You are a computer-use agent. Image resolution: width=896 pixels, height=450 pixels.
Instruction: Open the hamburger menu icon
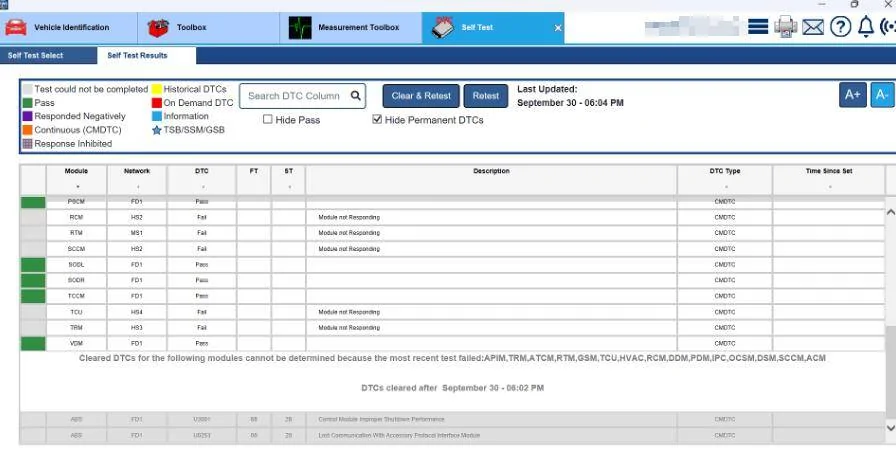click(x=758, y=27)
